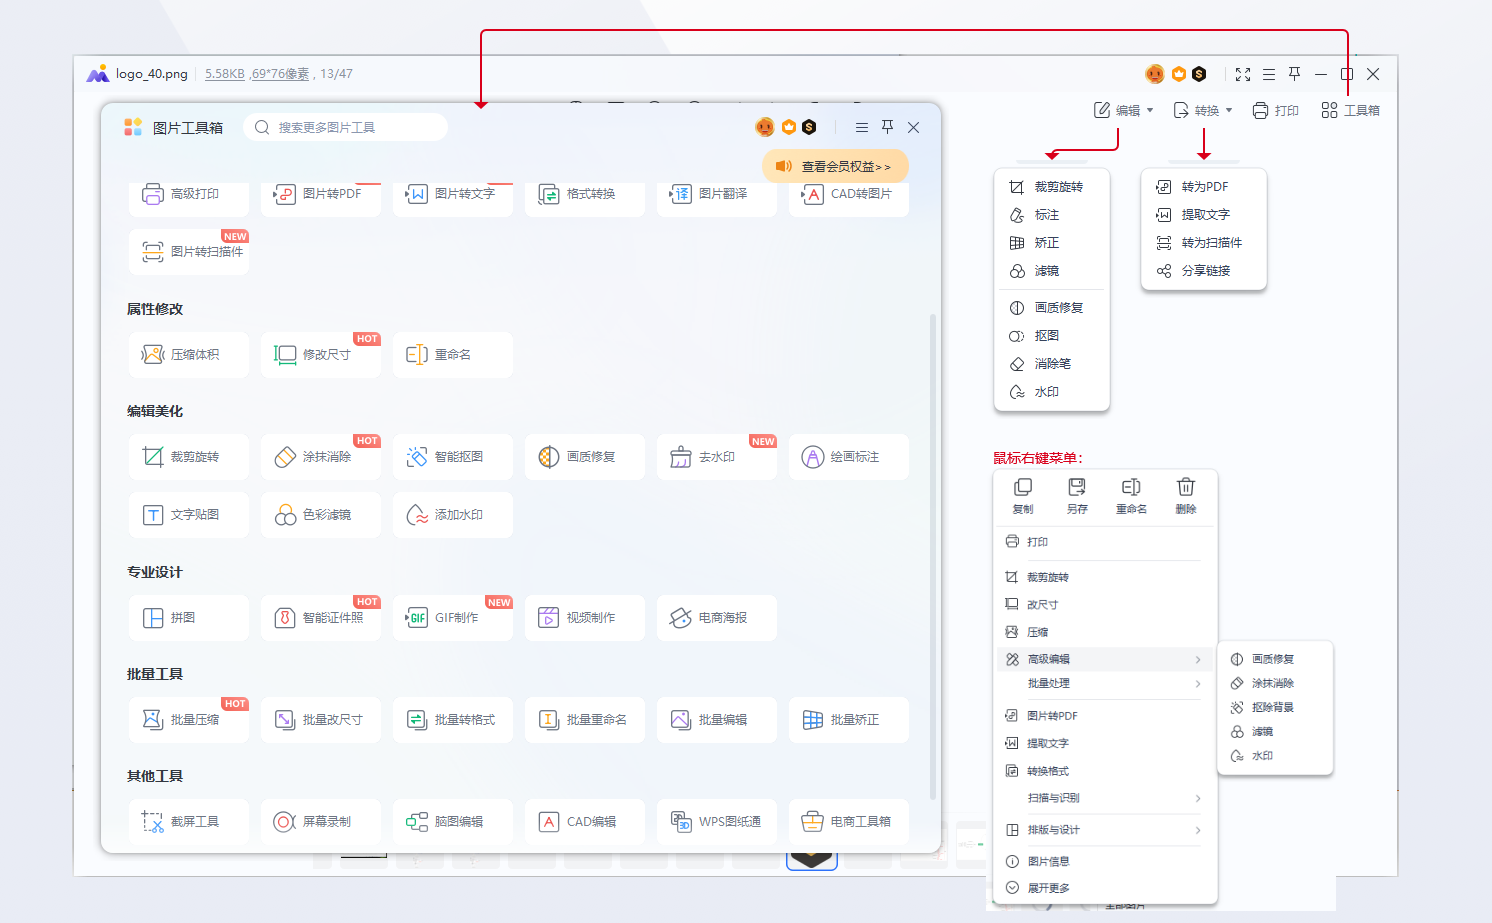Viewport: 1492px width, 923px height.
Task: Open the 智能证件照 ID photo tool
Action: click(x=320, y=618)
